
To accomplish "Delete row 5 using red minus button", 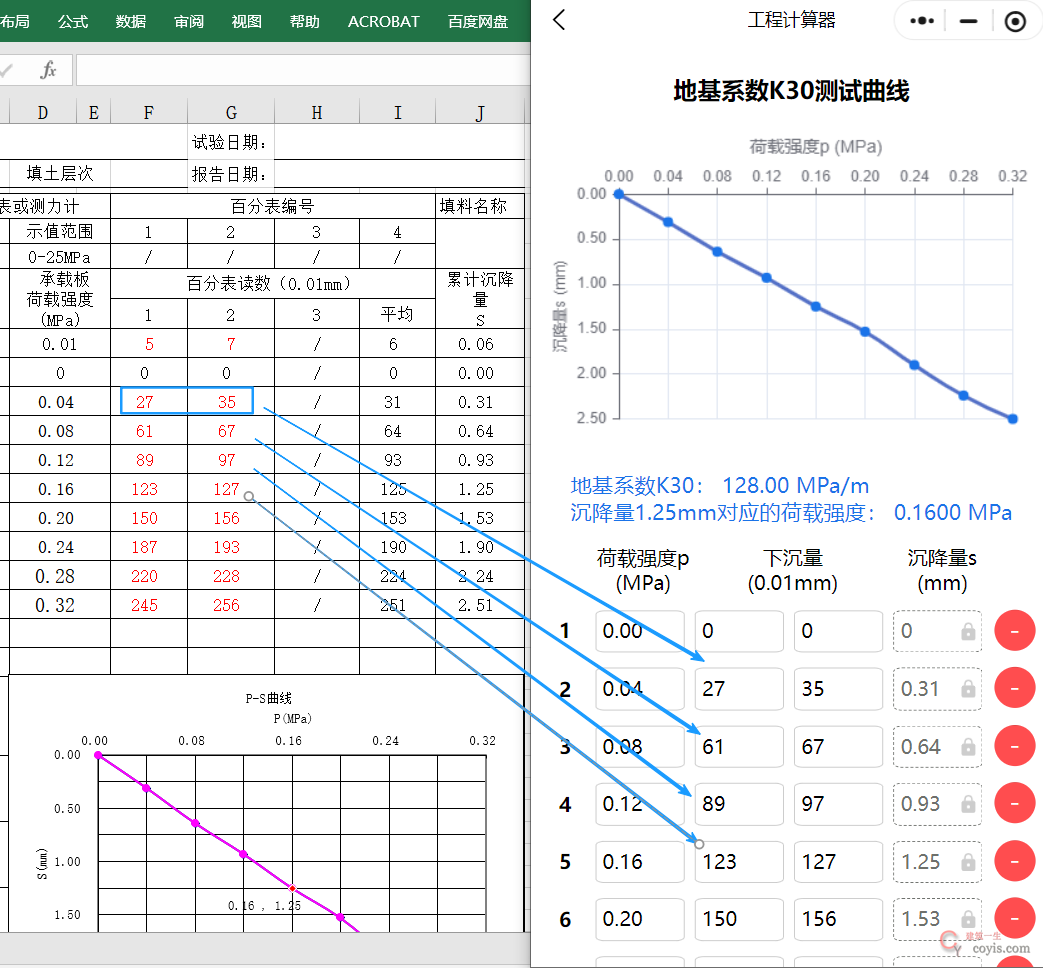I will pyautogui.click(x=1014, y=862).
